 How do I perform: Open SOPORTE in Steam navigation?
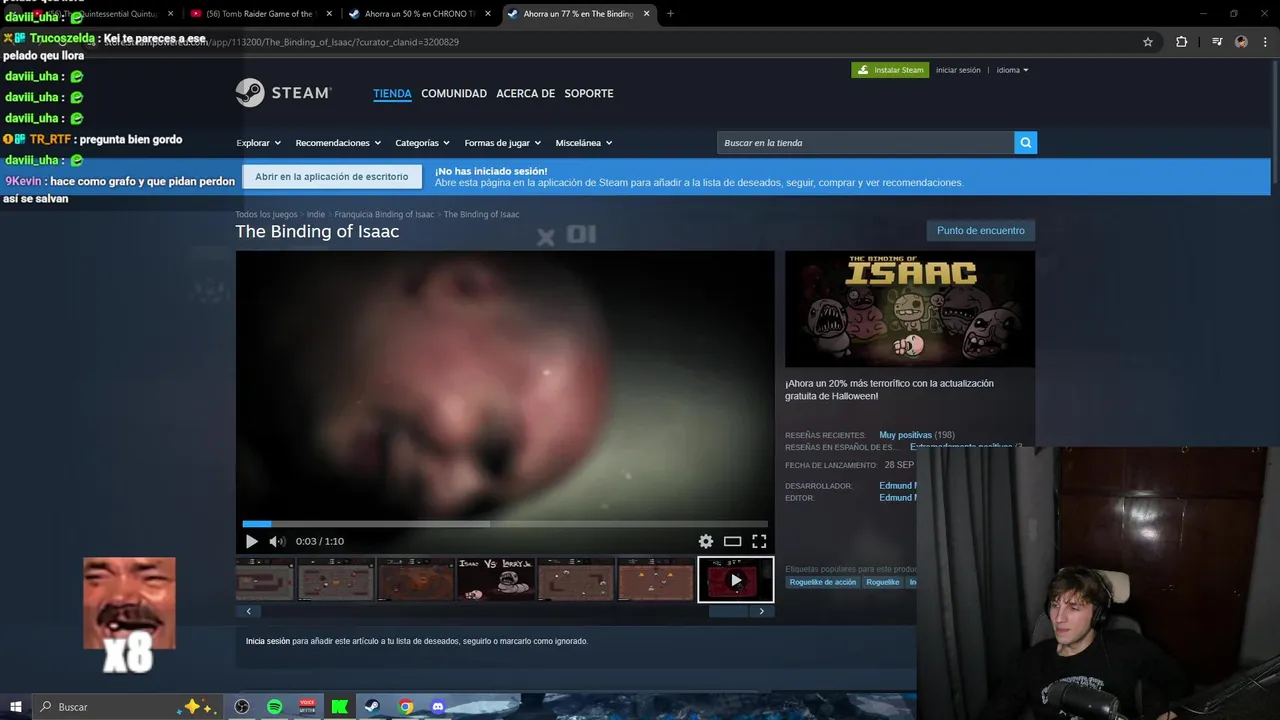coord(589,93)
